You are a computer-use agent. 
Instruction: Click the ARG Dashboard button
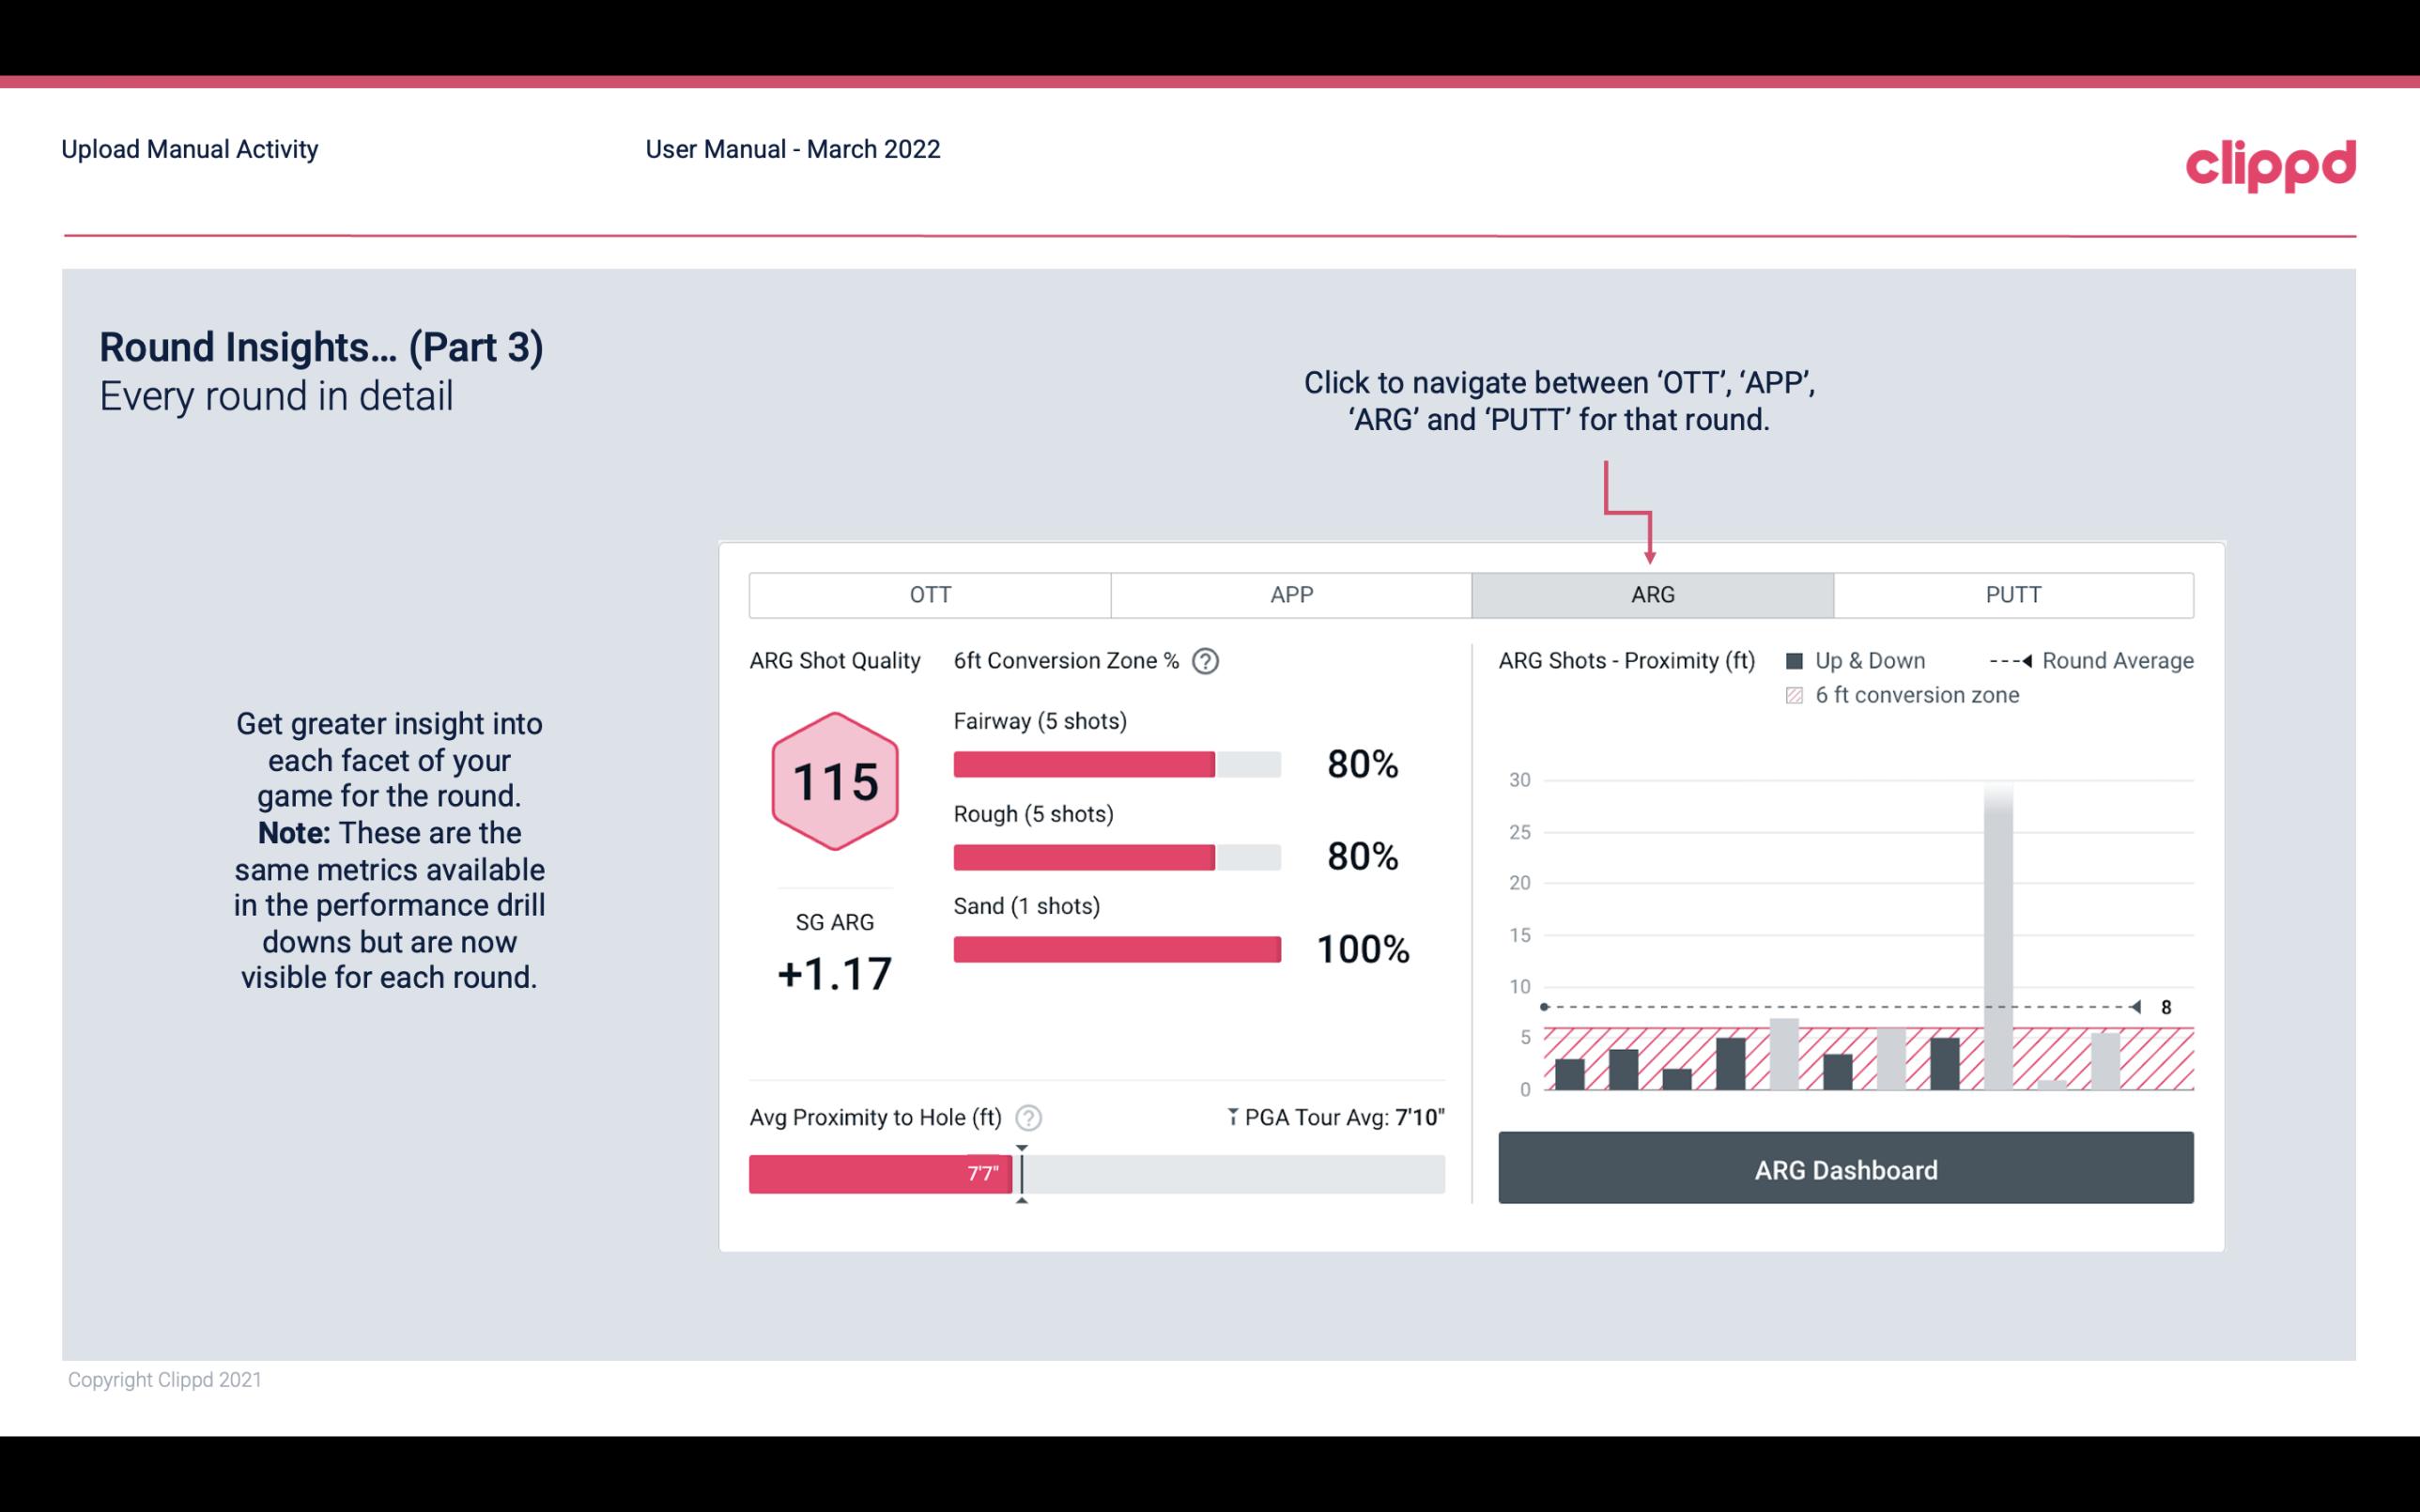tap(1845, 1167)
